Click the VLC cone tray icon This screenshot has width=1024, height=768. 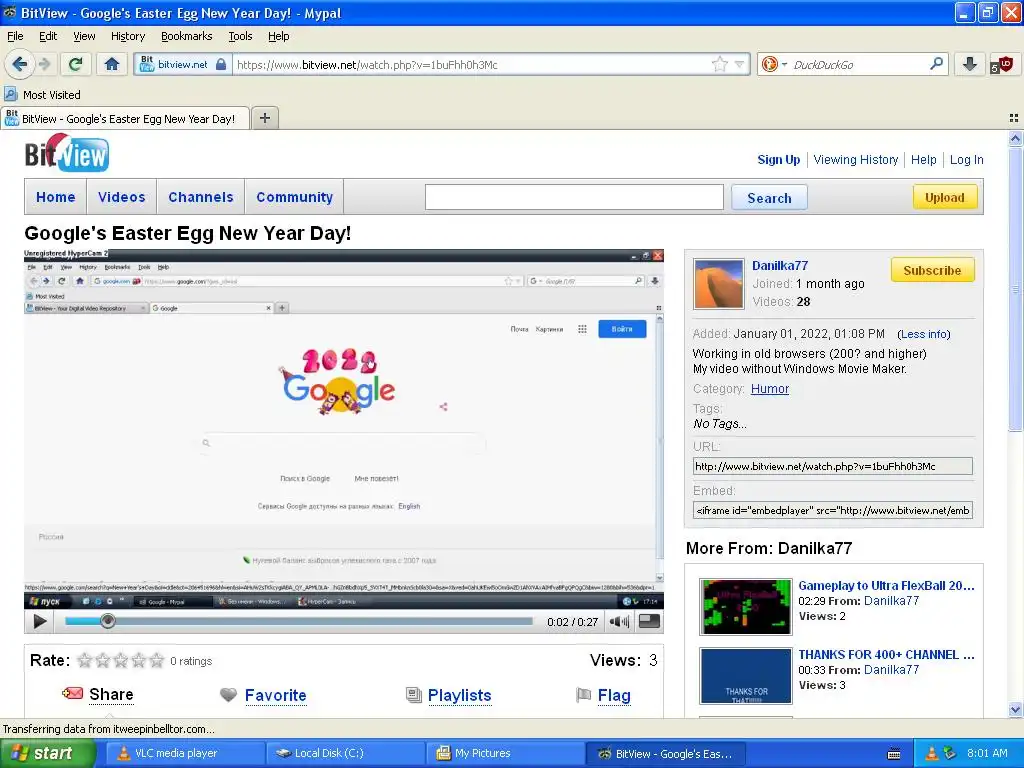[932, 753]
